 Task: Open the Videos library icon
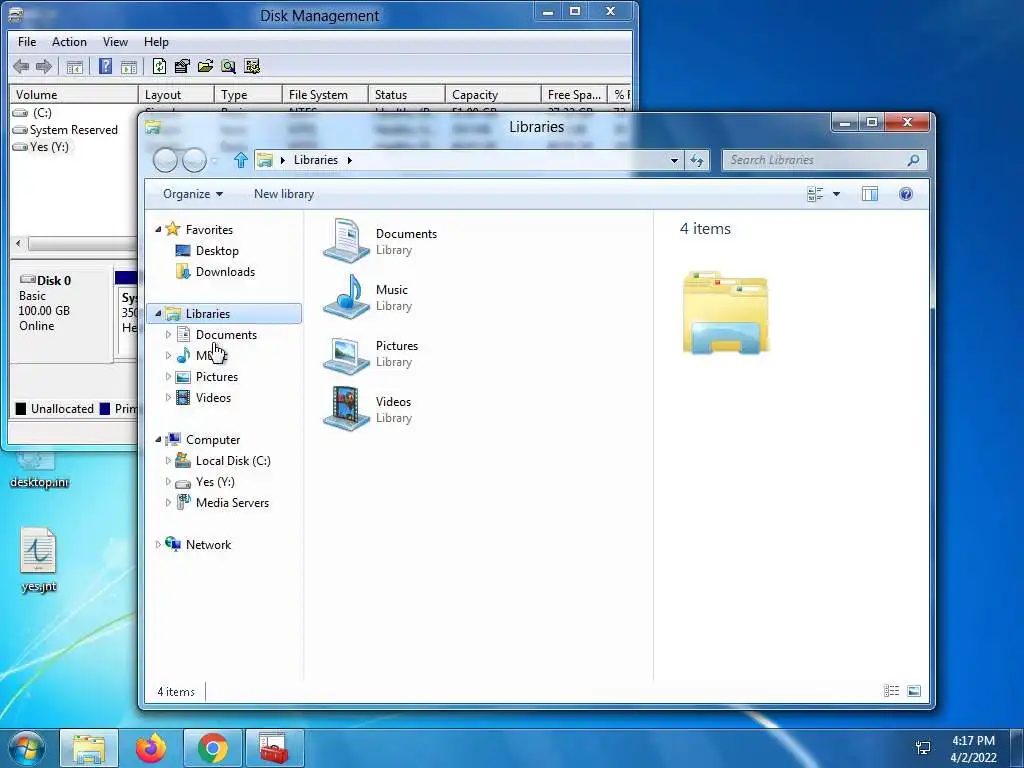(x=347, y=409)
